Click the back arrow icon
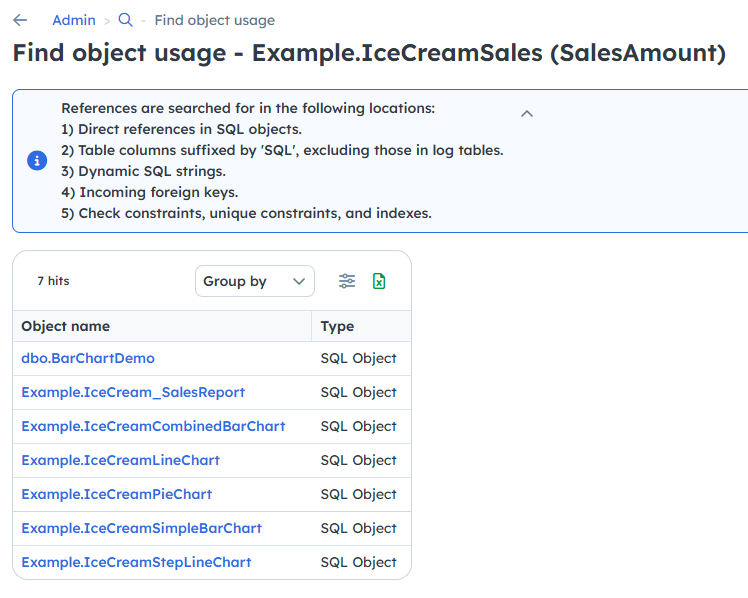Screen dimensions: 748x598 (x=20, y=20)
